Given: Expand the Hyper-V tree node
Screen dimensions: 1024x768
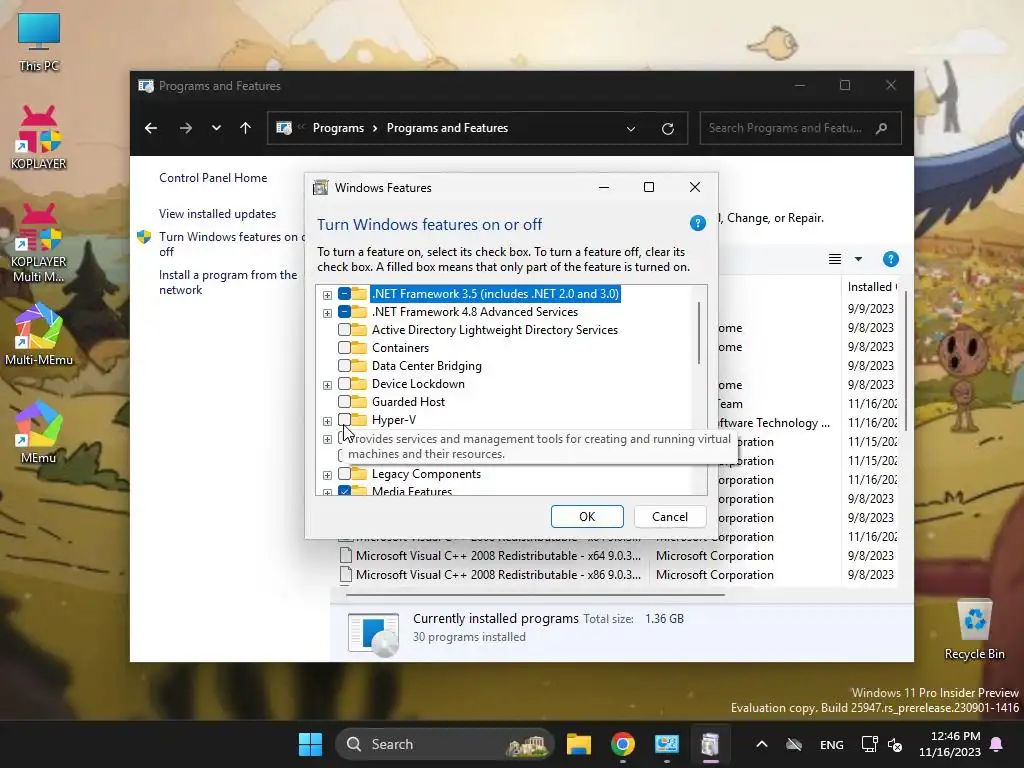Looking at the screenshot, I should pos(327,421).
